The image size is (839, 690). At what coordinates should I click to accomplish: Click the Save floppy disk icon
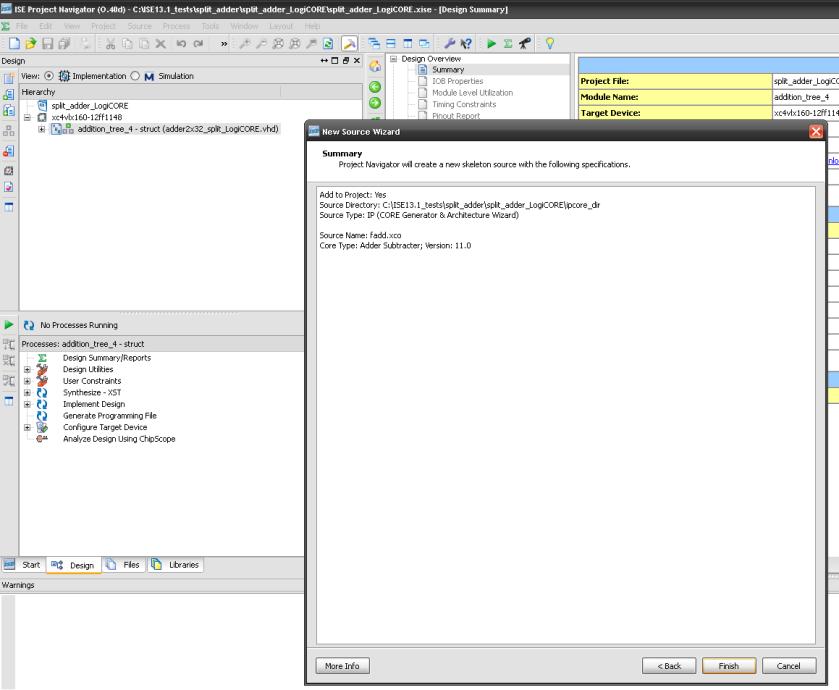(48, 43)
